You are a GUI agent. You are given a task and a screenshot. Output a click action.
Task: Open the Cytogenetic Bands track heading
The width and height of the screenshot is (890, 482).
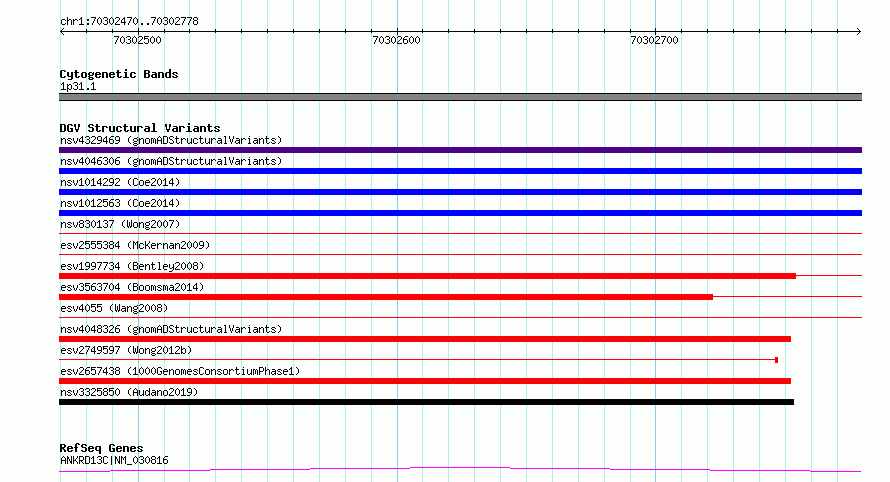coord(119,74)
